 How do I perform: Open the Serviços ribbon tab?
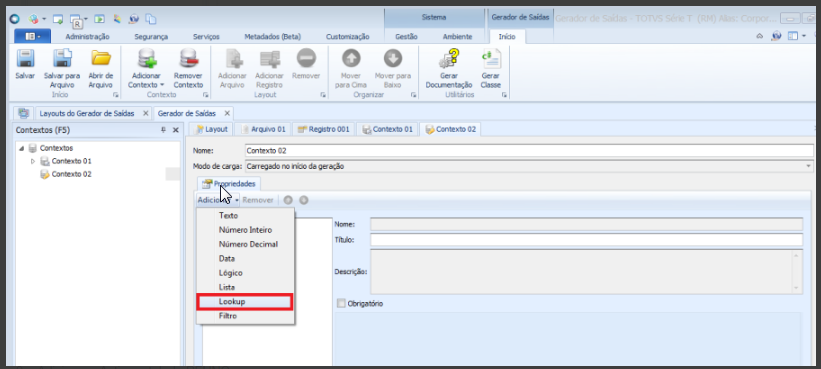pyautogui.click(x=206, y=37)
